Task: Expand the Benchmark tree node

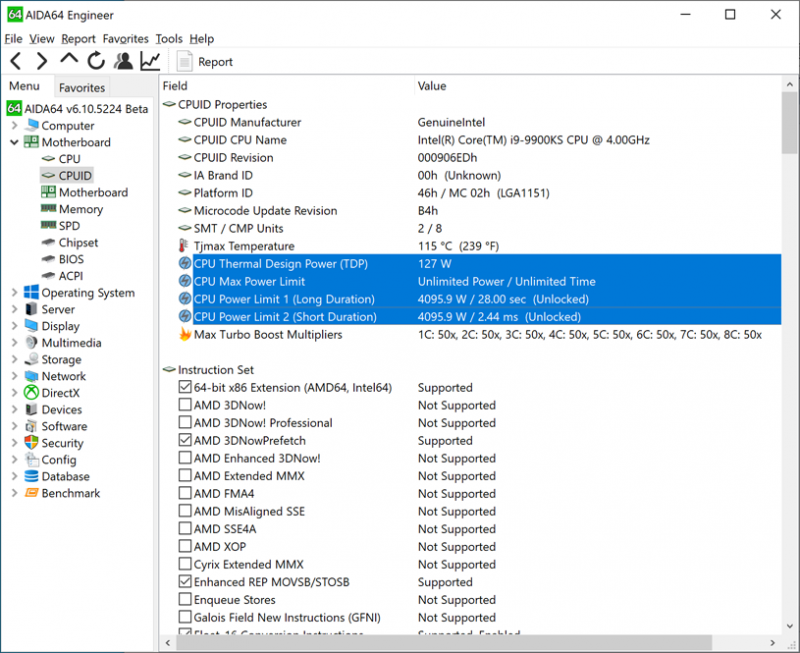Action: coord(14,493)
